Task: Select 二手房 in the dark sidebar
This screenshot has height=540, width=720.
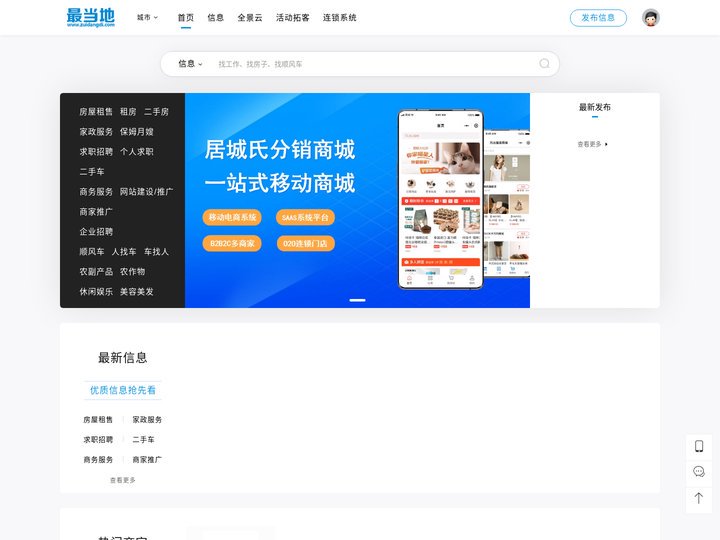Action: click(x=156, y=112)
